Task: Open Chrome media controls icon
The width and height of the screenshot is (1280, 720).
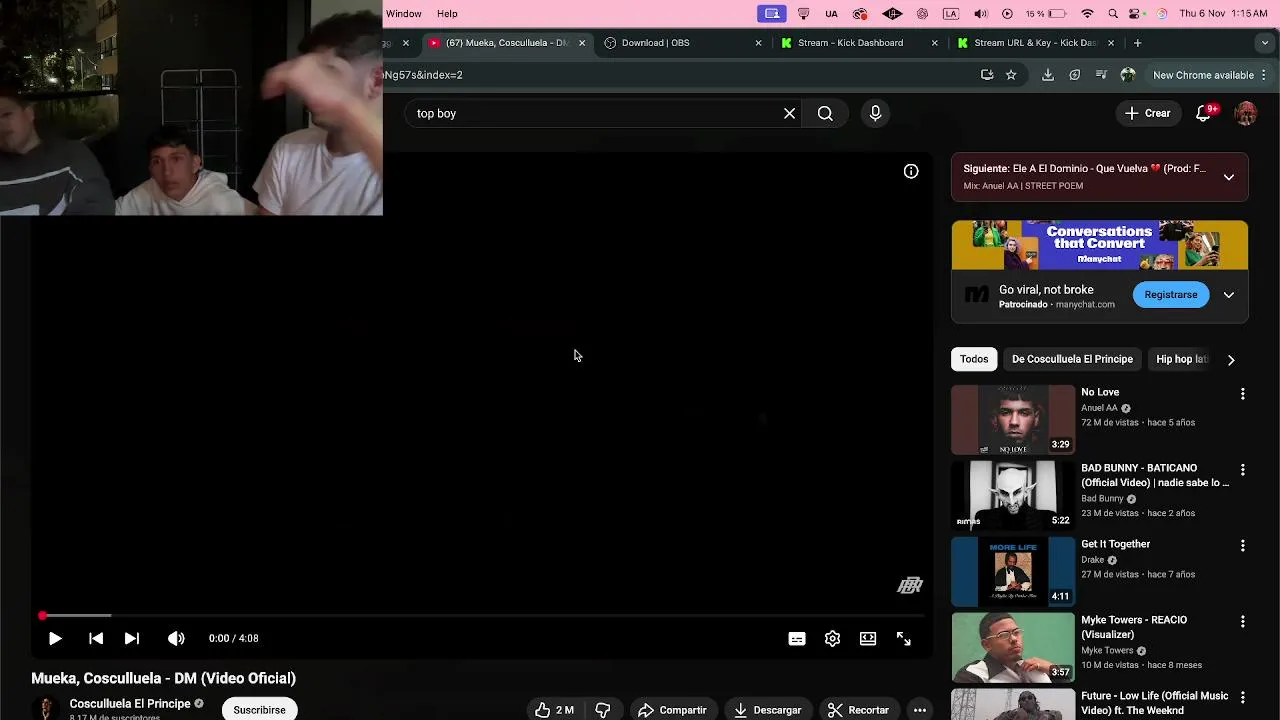Action: pos(1101,75)
